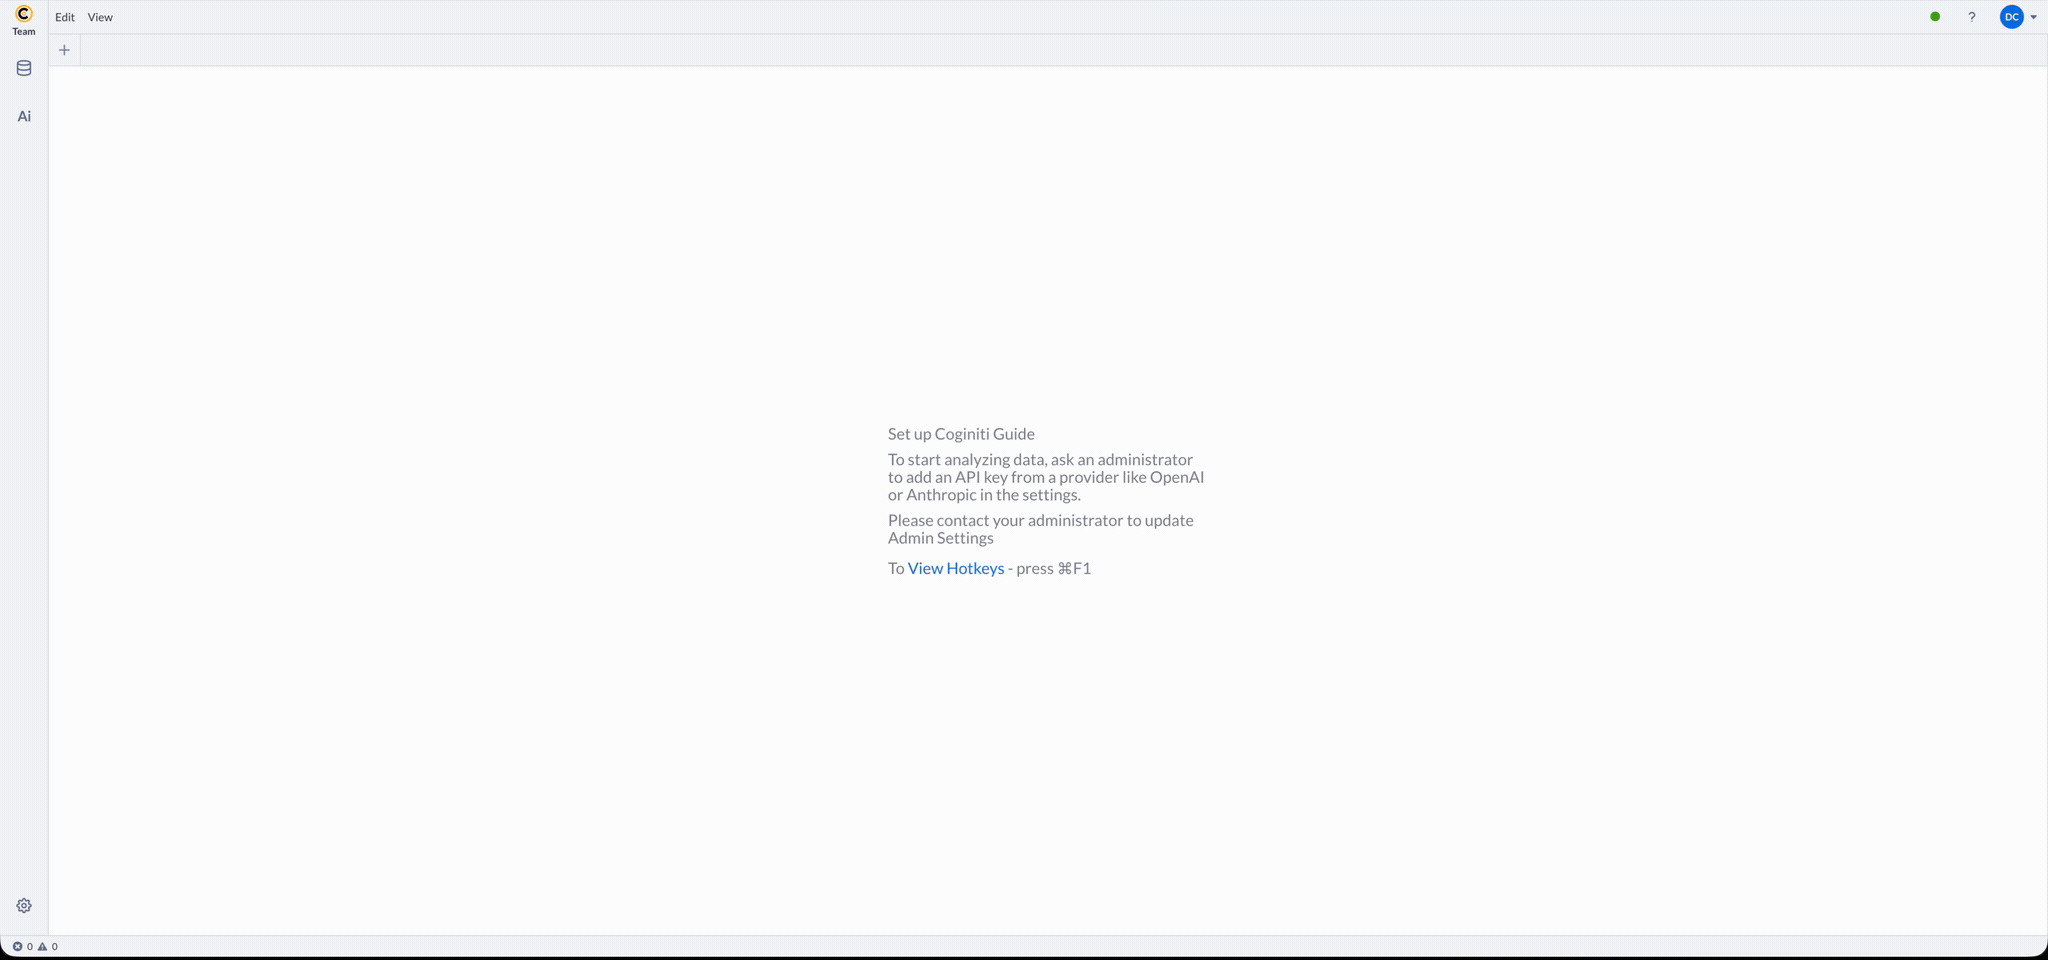This screenshot has height=960, width=2048.
Task: Expand the user account dropdown arrow
Action: coord(2034,17)
